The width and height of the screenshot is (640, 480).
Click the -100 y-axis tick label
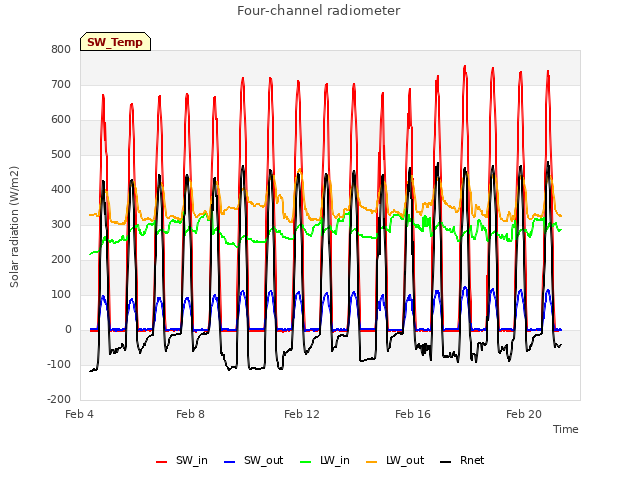[59, 364]
